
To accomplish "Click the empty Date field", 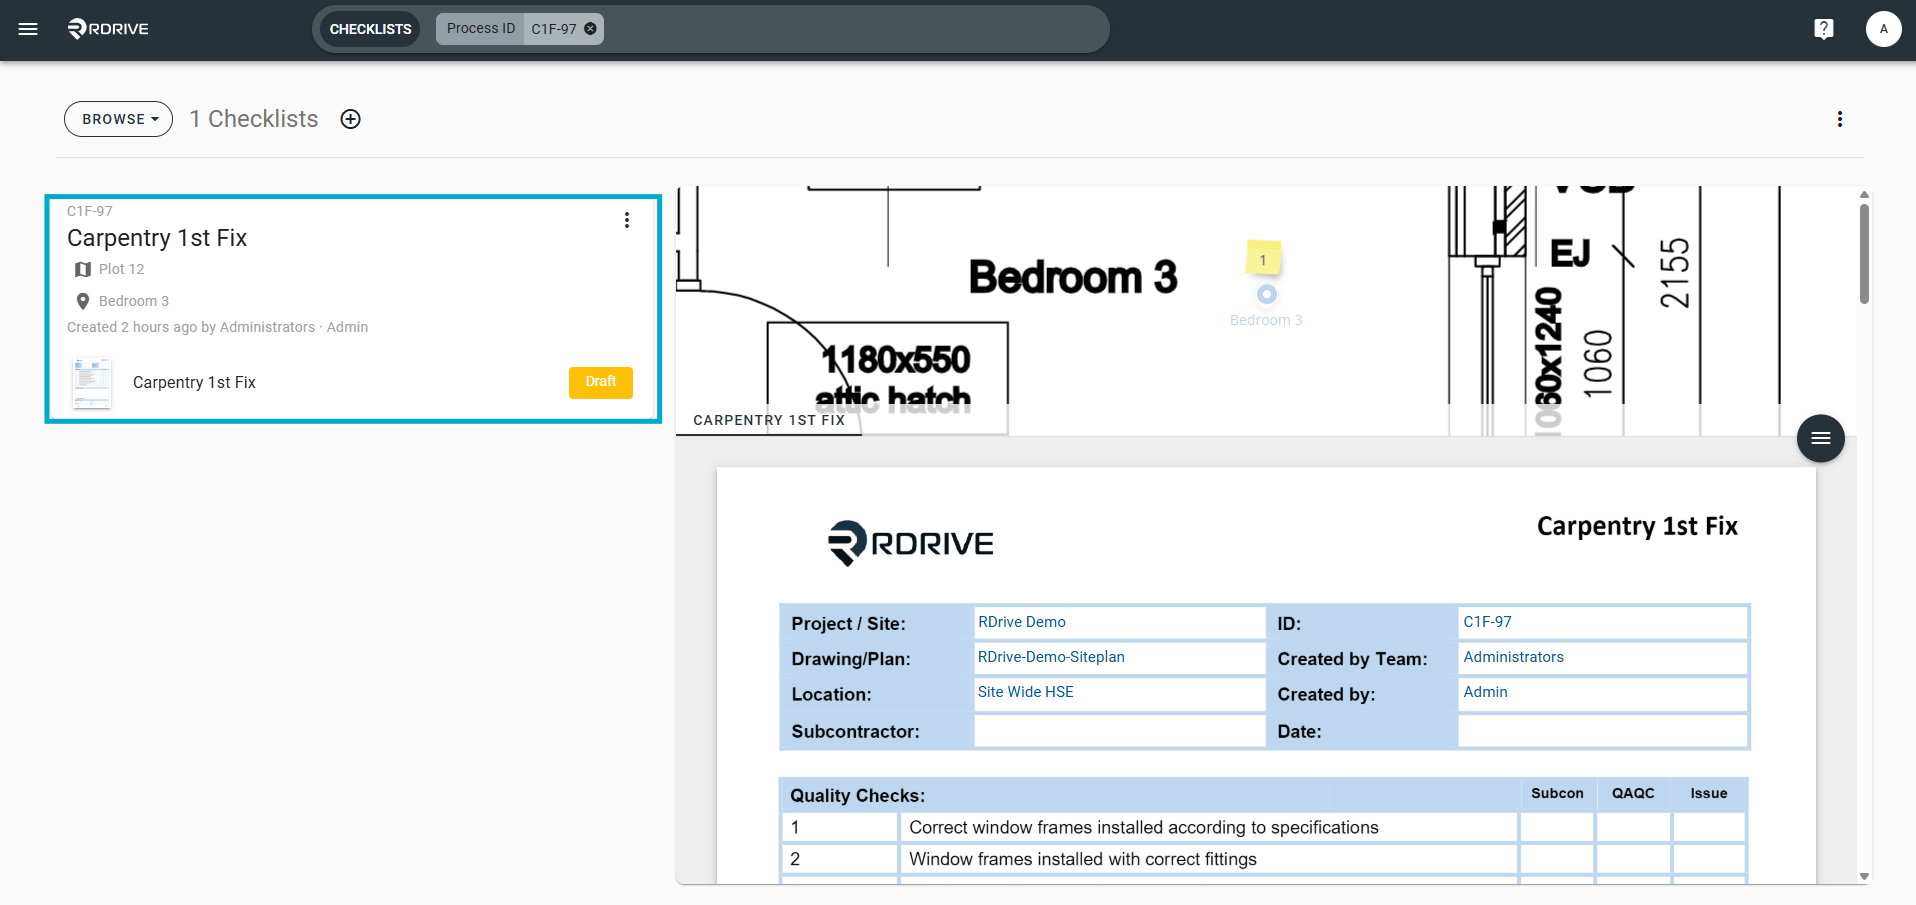I will (1602, 731).
